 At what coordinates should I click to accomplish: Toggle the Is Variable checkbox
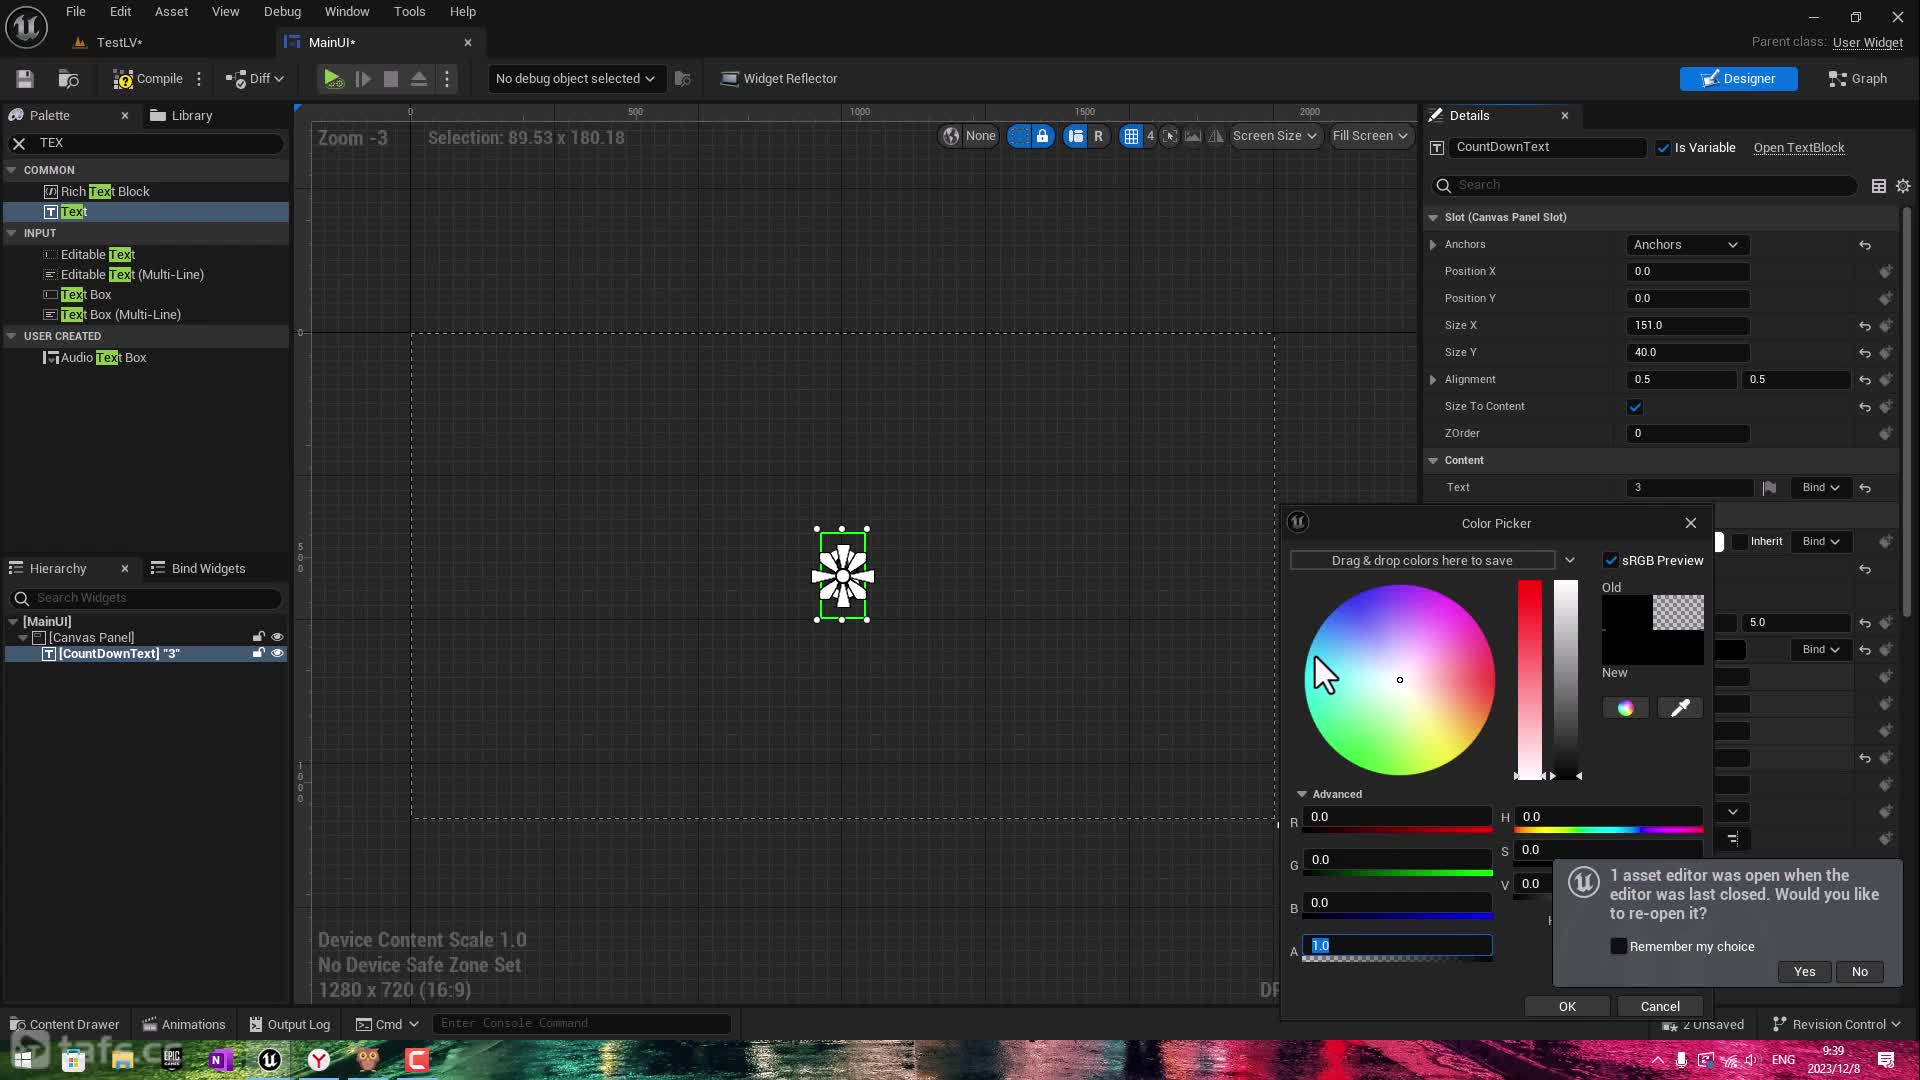coord(1663,148)
